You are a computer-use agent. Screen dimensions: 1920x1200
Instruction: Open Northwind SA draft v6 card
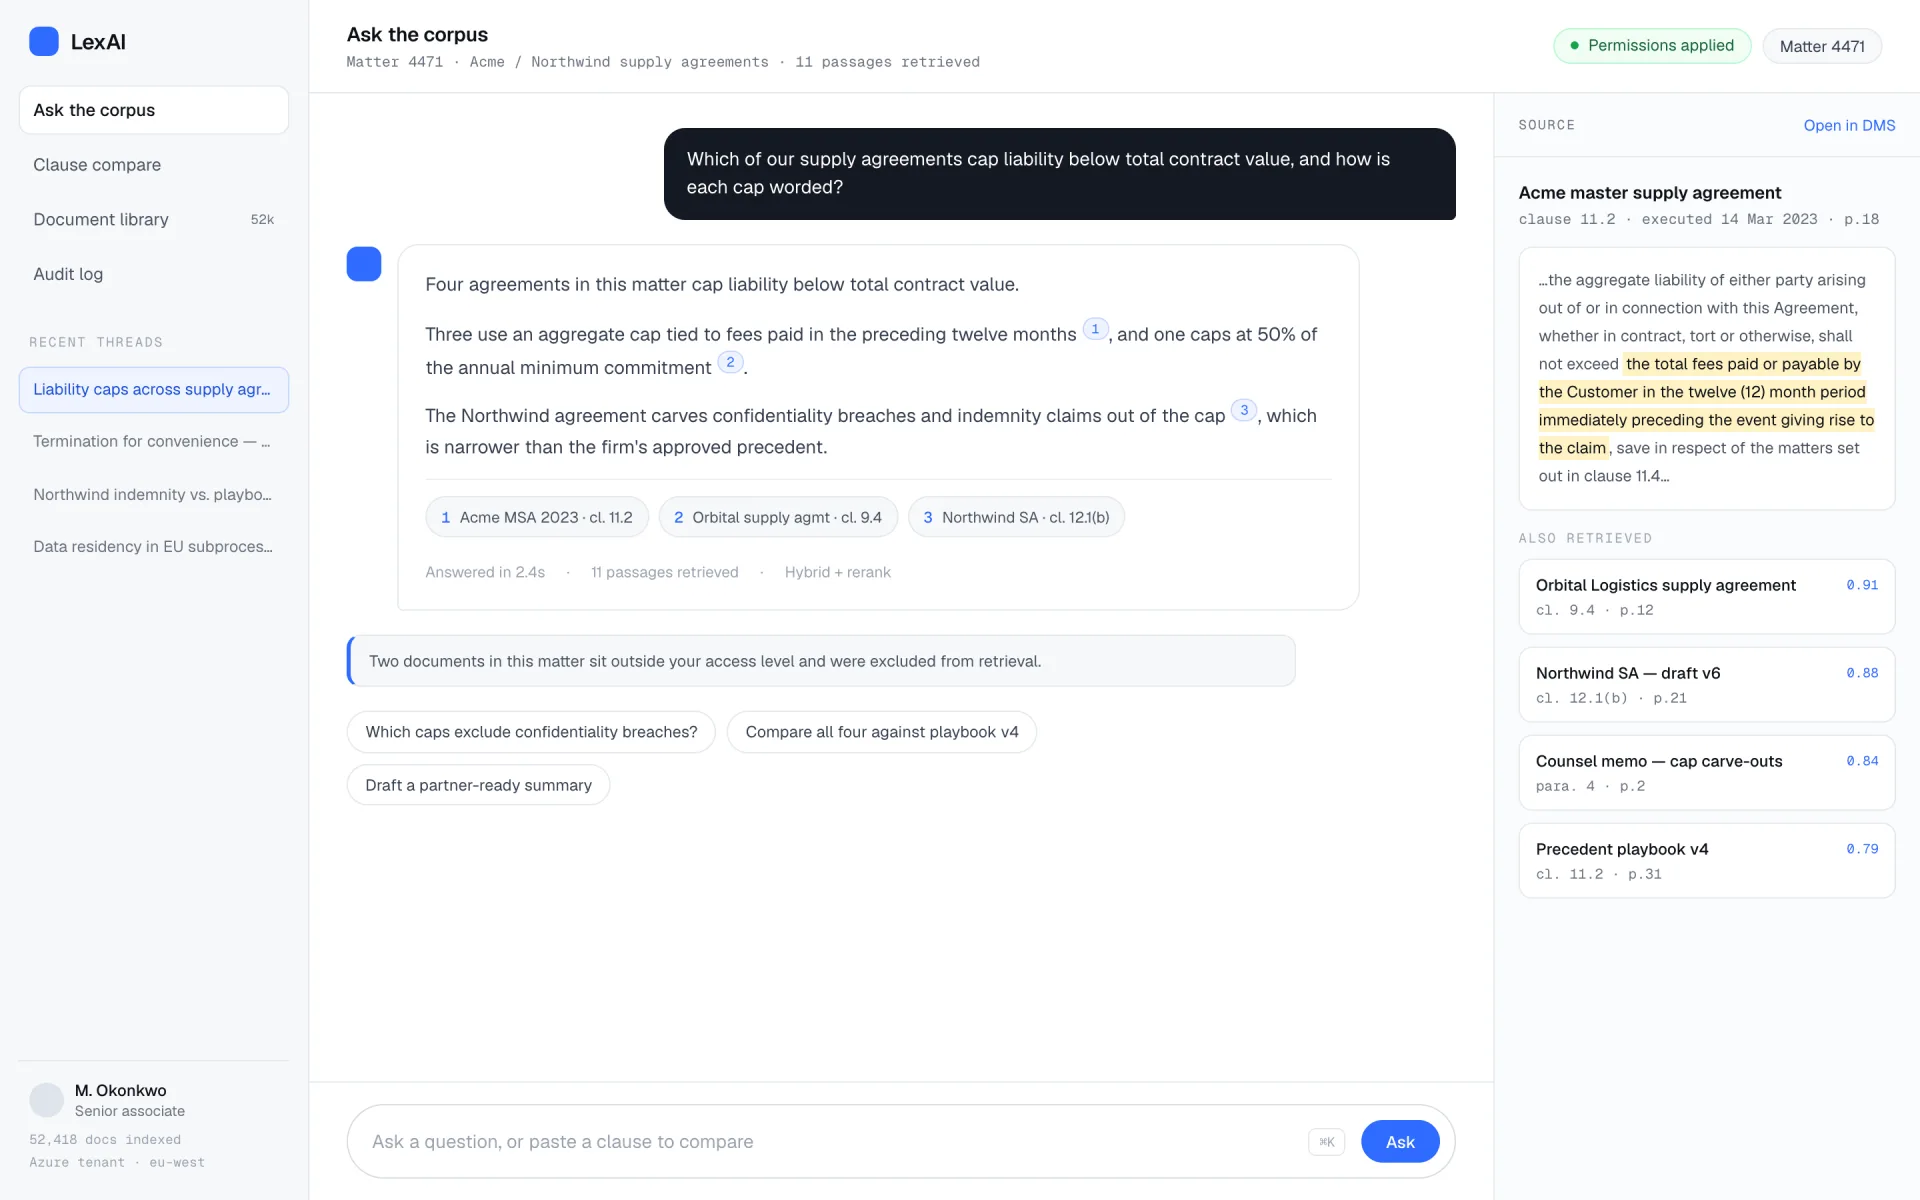(x=1707, y=685)
